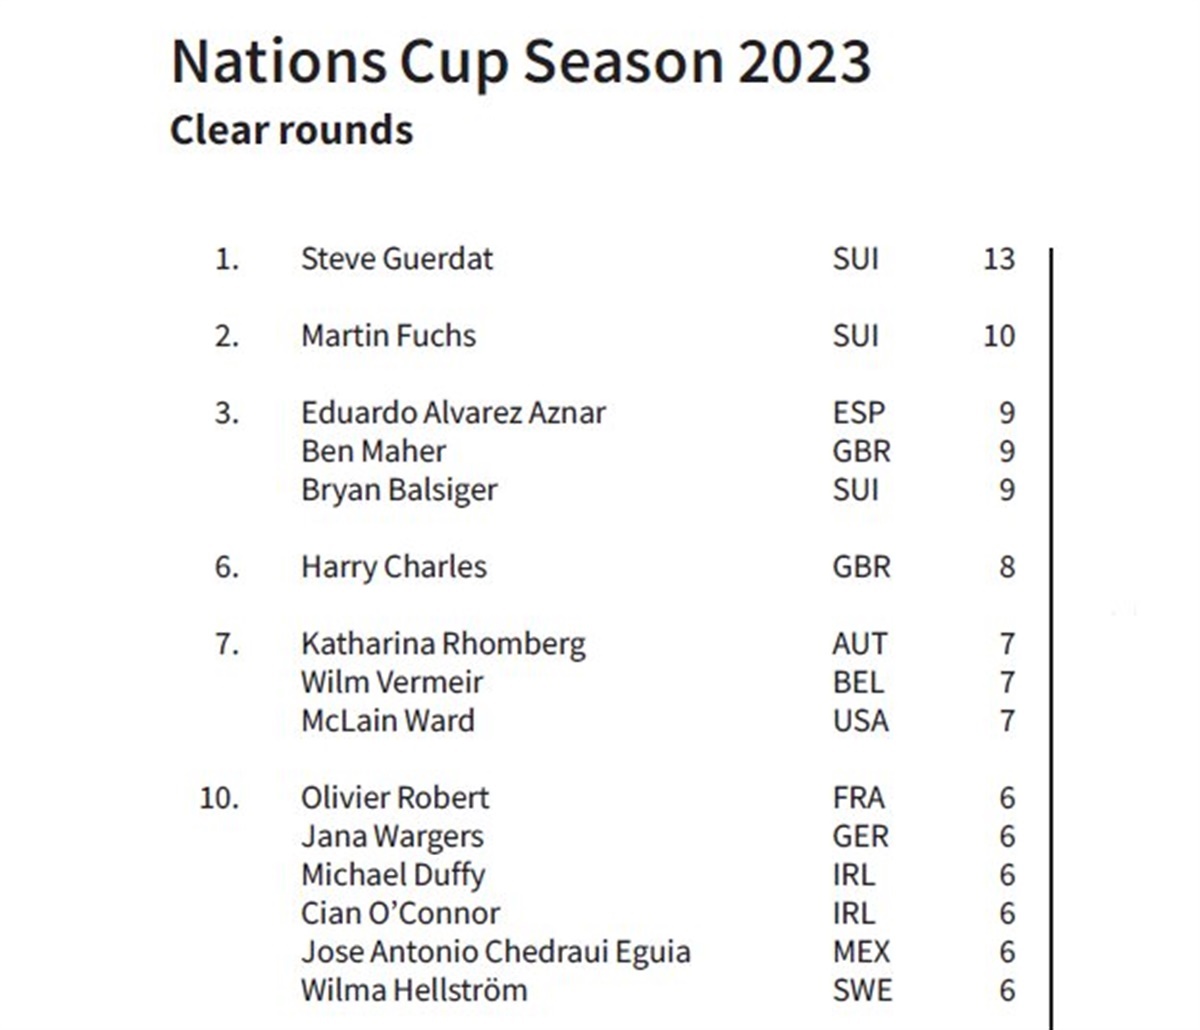The height and width of the screenshot is (1030, 1200).
Task: Click Steve Guerdat's score of 13
Action: (x=998, y=259)
